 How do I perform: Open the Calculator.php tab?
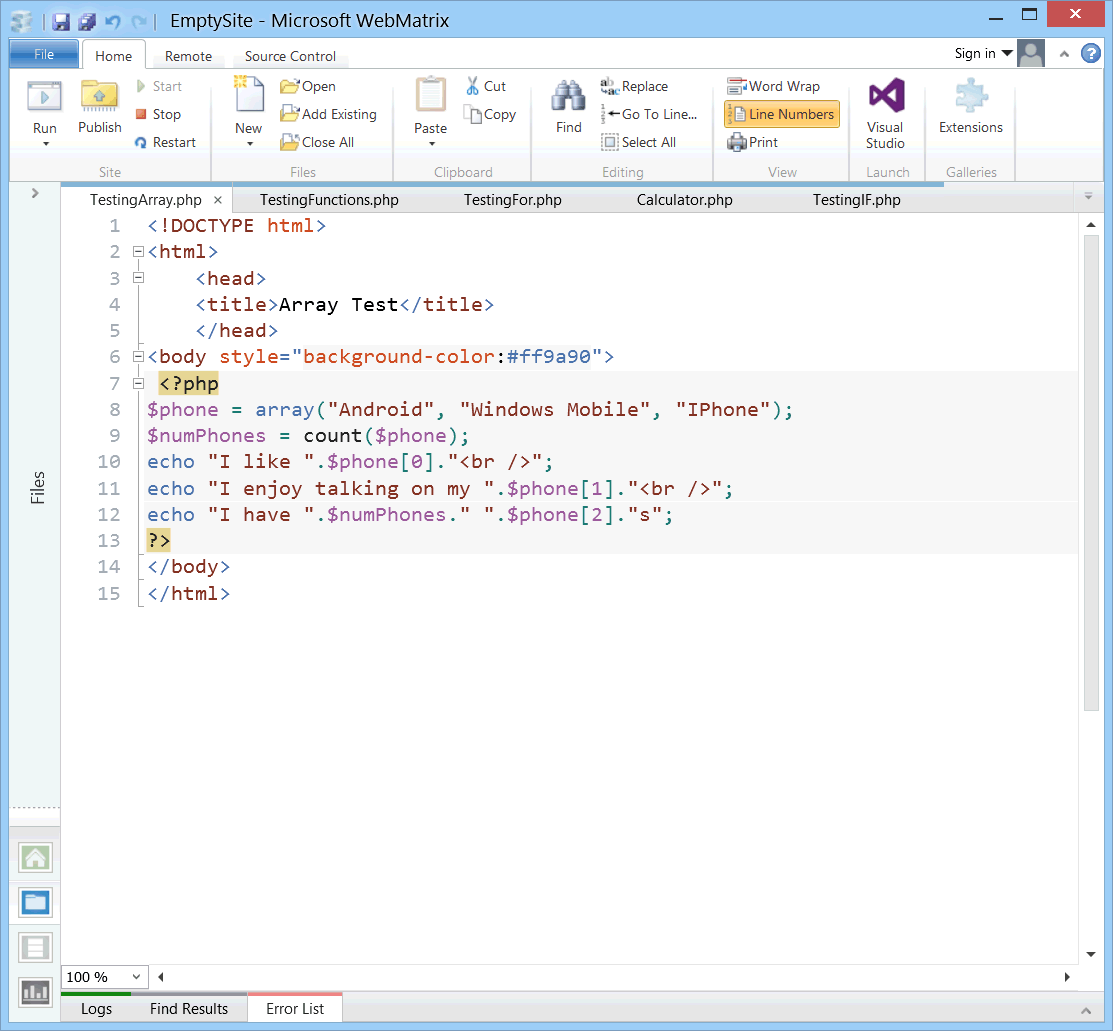684,200
